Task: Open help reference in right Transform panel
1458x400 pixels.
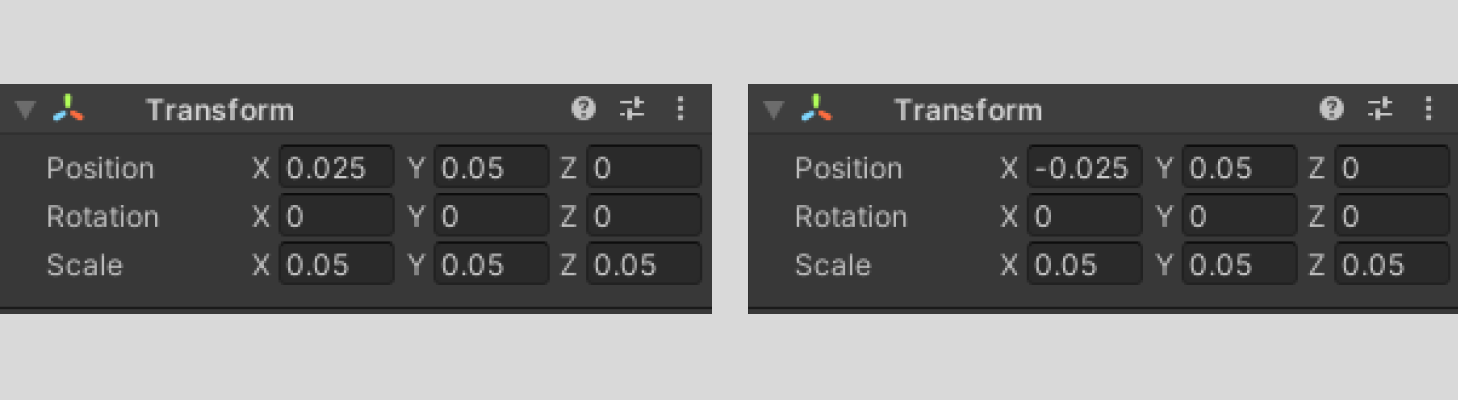Action: pyautogui.click(x=1331, y=109)
